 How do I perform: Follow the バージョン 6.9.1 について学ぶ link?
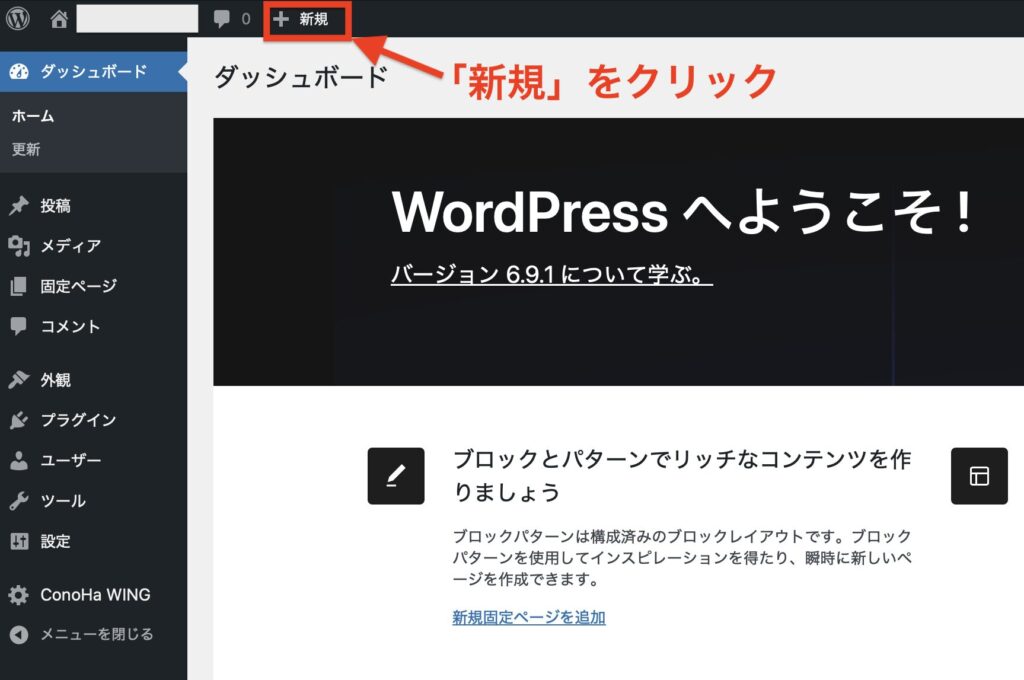pos(551,275)
